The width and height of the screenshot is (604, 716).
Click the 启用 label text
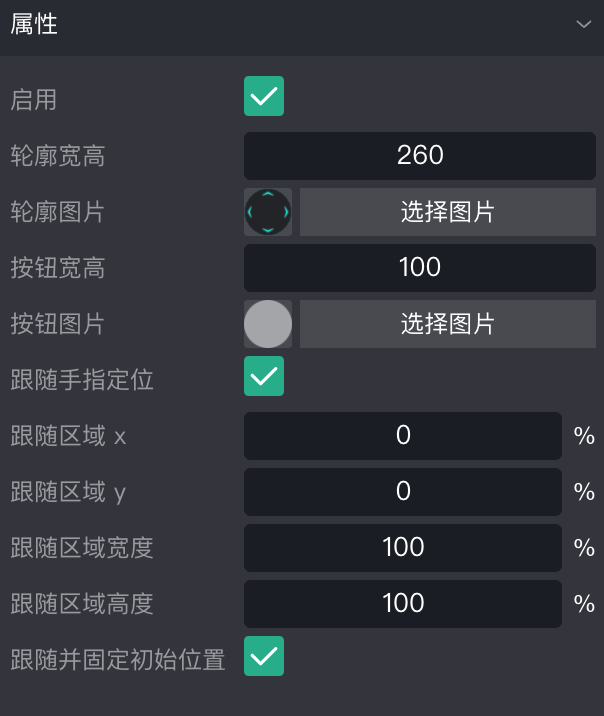click(x=34, y=100)
